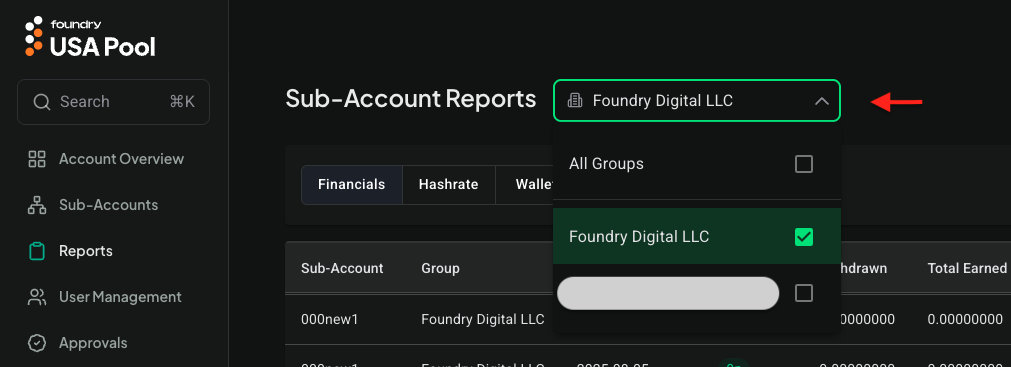Viewport: 1011px width, 367px height.
Task: Check the All Groups checkbox
Action: (803, 164)
